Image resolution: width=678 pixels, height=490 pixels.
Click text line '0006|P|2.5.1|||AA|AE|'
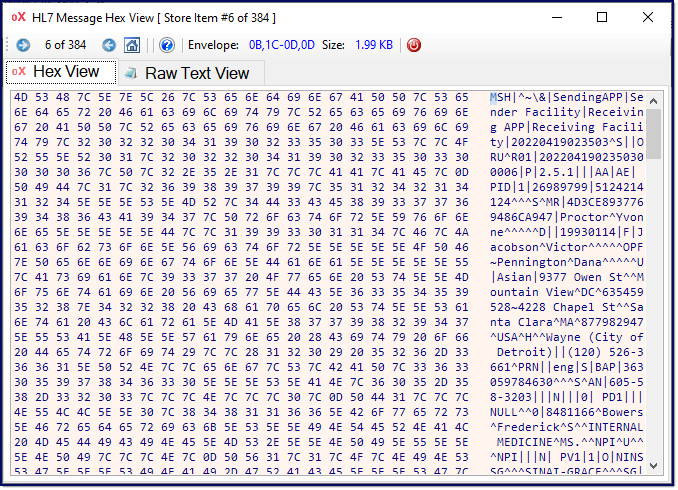point(563,173)
